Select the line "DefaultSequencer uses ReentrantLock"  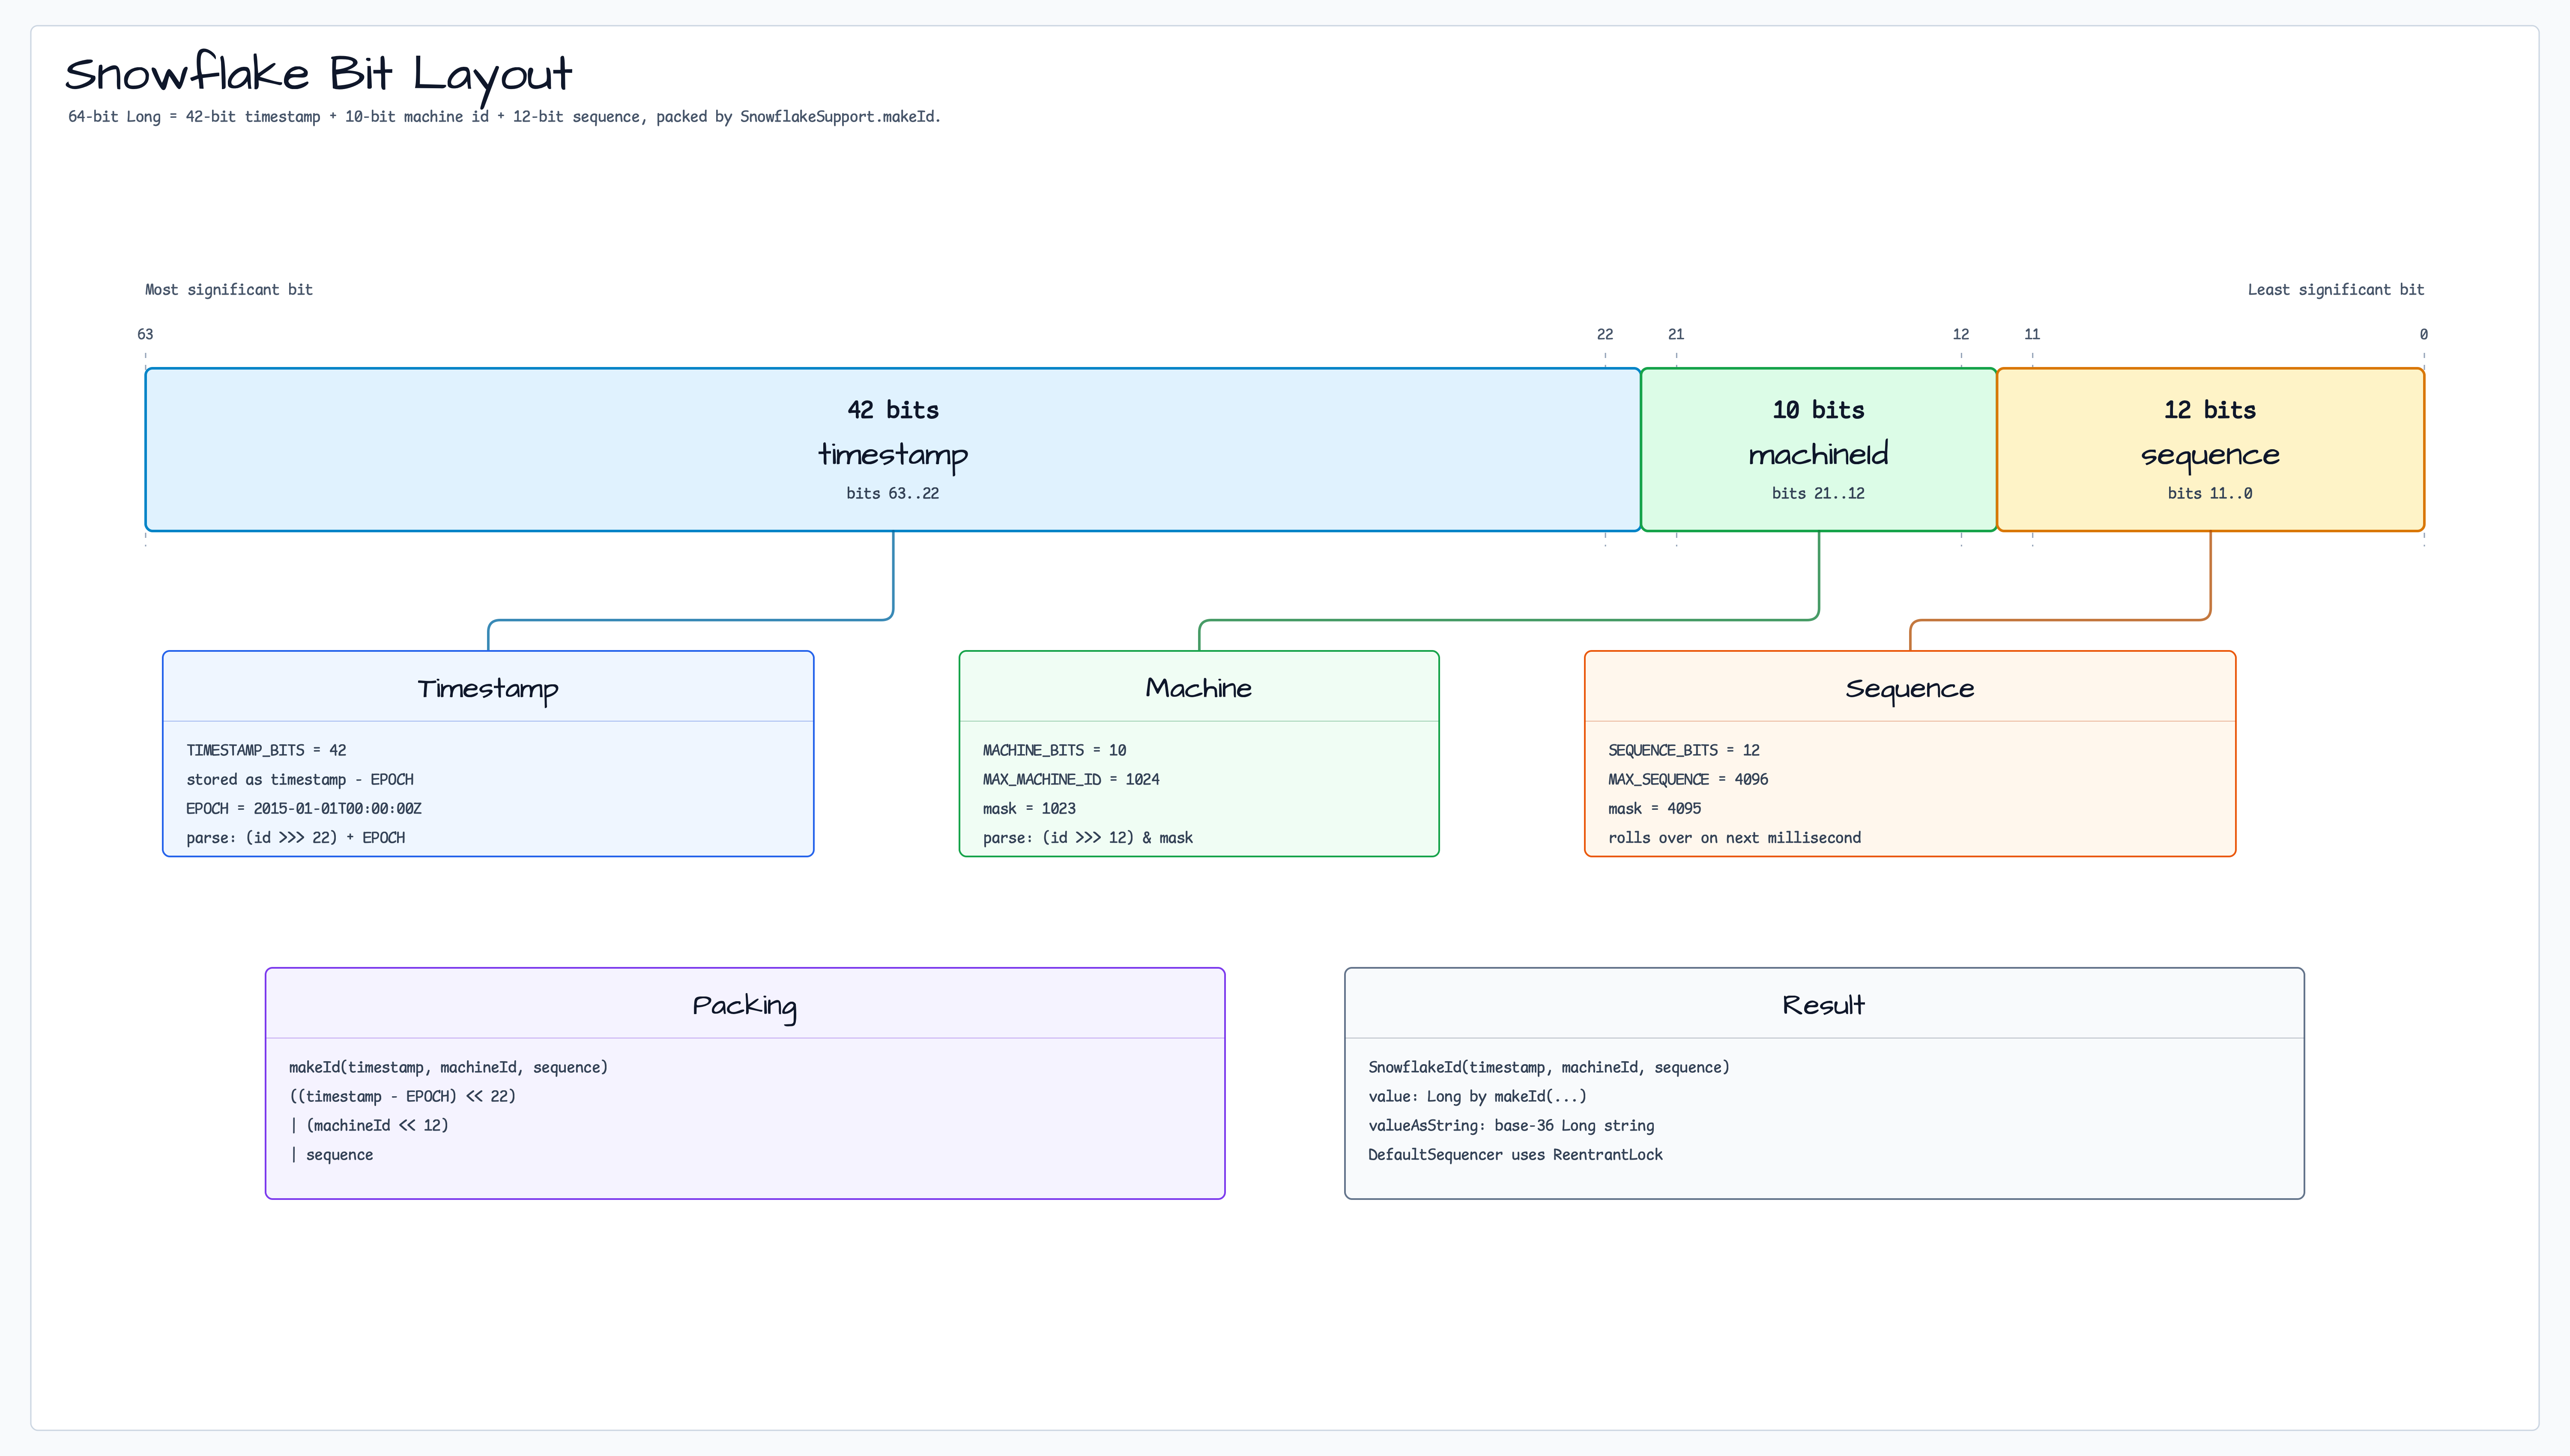tap(1515, 1155)
